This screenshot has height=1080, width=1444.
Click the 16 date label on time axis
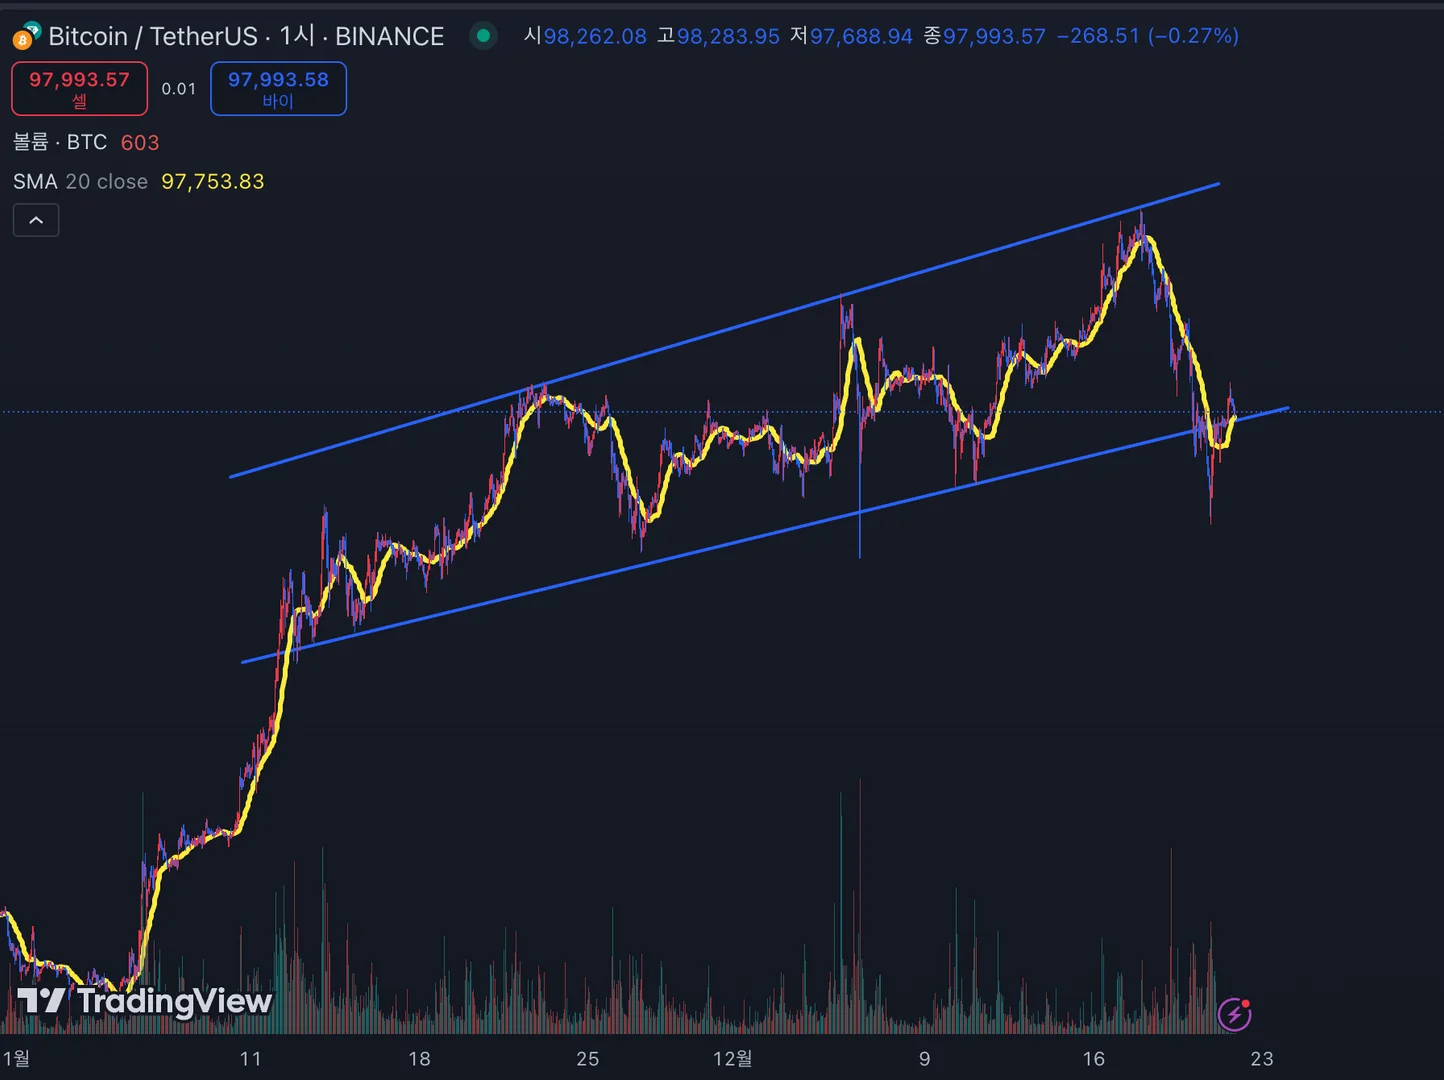1094,1059
